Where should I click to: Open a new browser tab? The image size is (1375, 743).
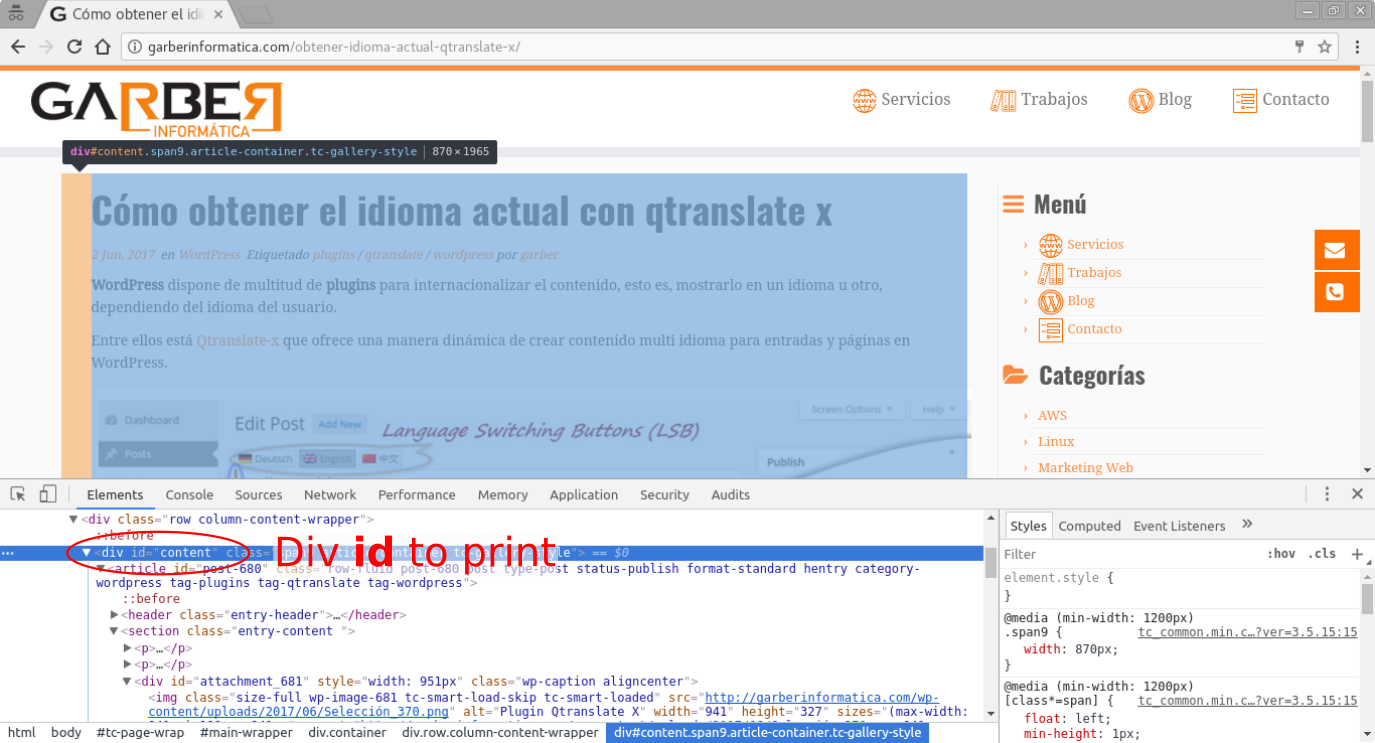(256, 15)
